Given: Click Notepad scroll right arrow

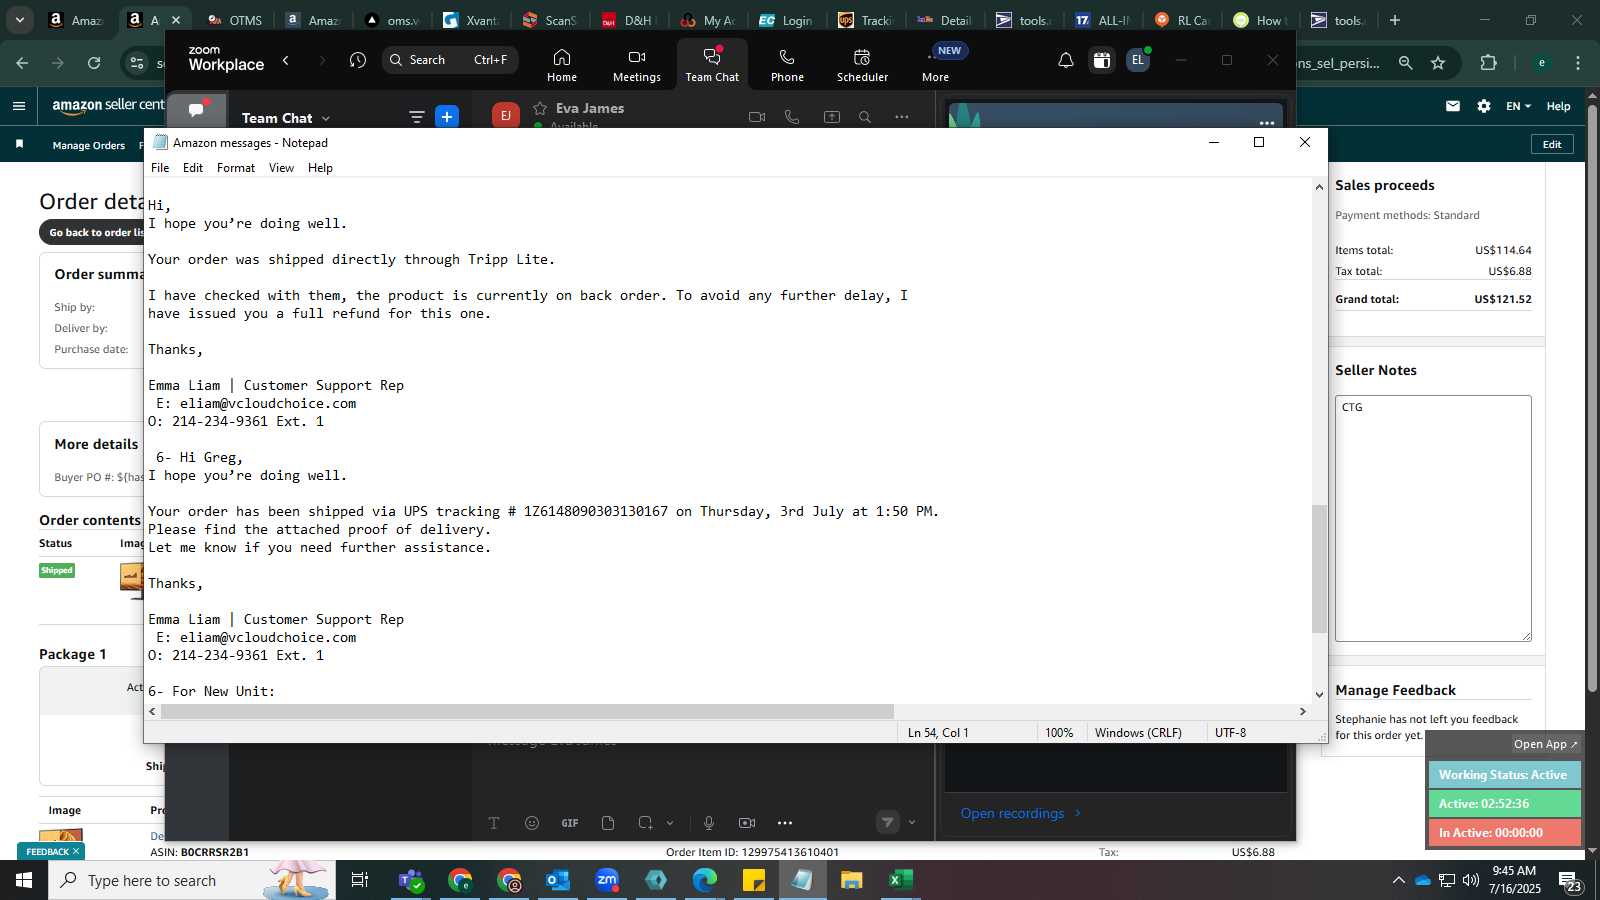Looking at the screenshot, I should tap(1302, 711).
